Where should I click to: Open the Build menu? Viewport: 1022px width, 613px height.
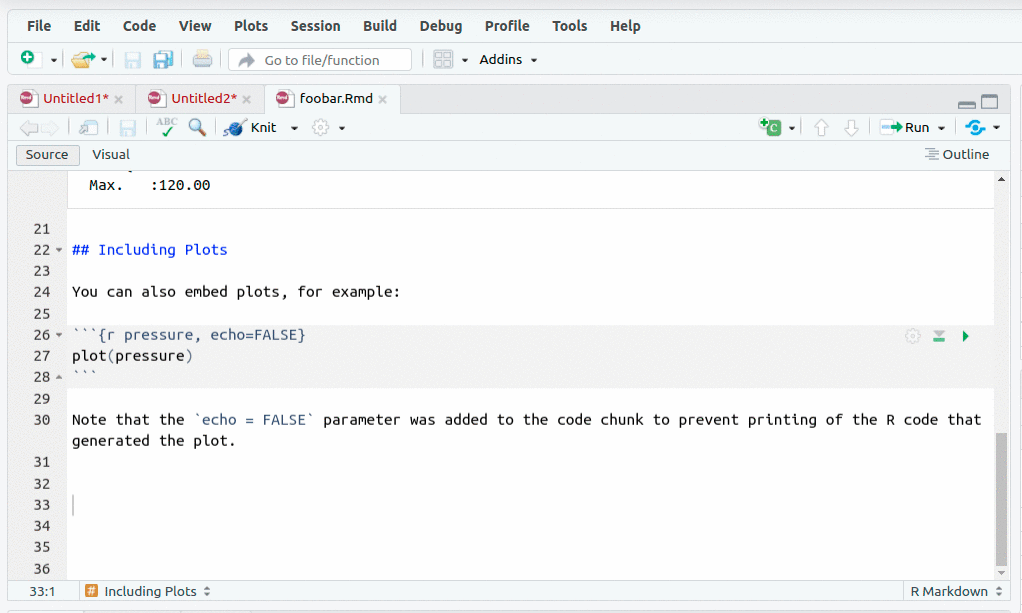[380, 26]
